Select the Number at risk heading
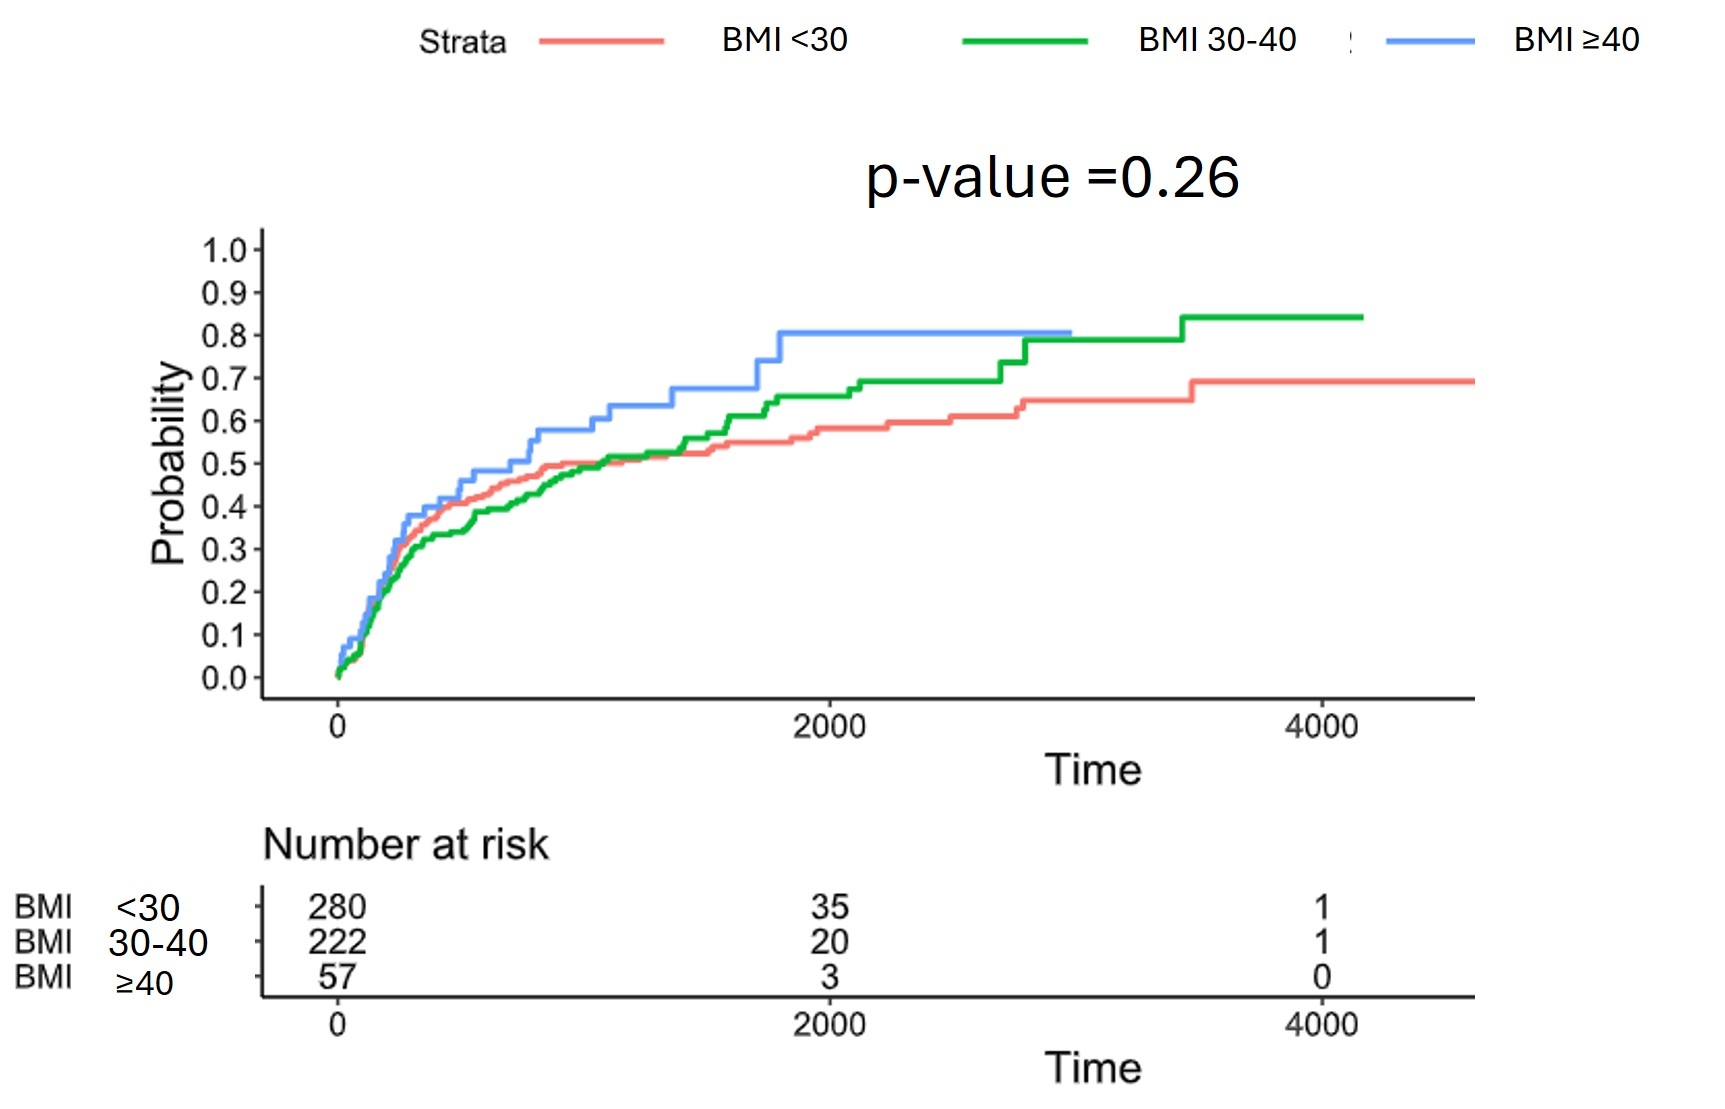The height and width of the screenshot is (1109, 1725). click(x=405, y=844)
